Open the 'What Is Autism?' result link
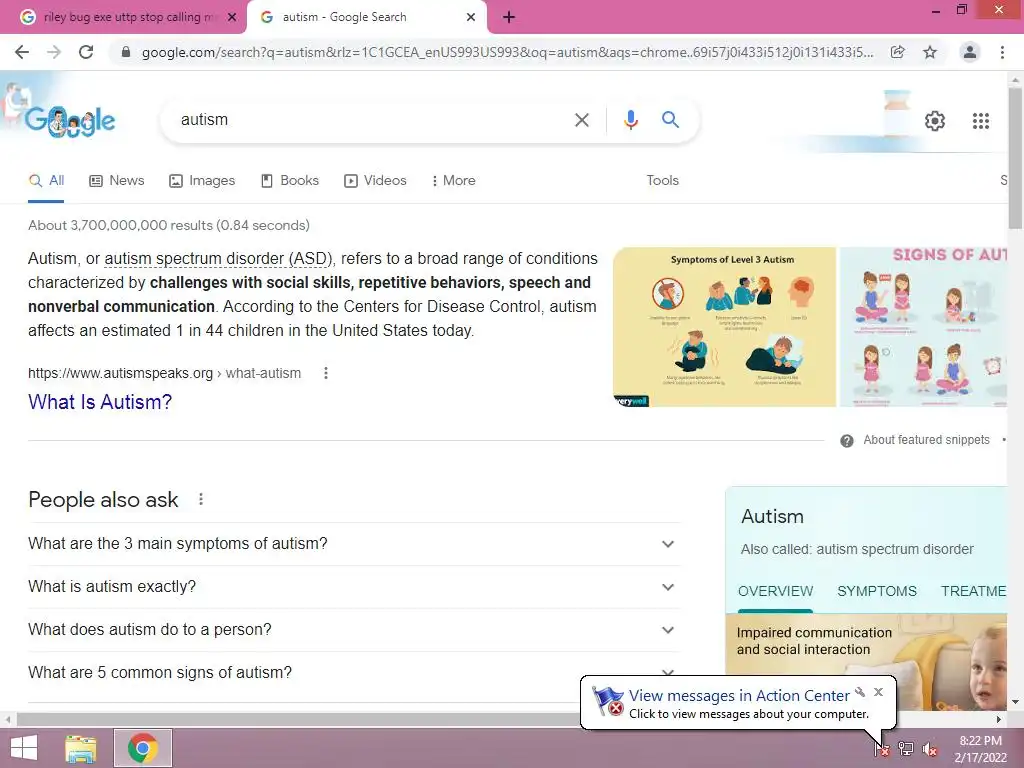The image size is (1024, 768). click(100, 402)
